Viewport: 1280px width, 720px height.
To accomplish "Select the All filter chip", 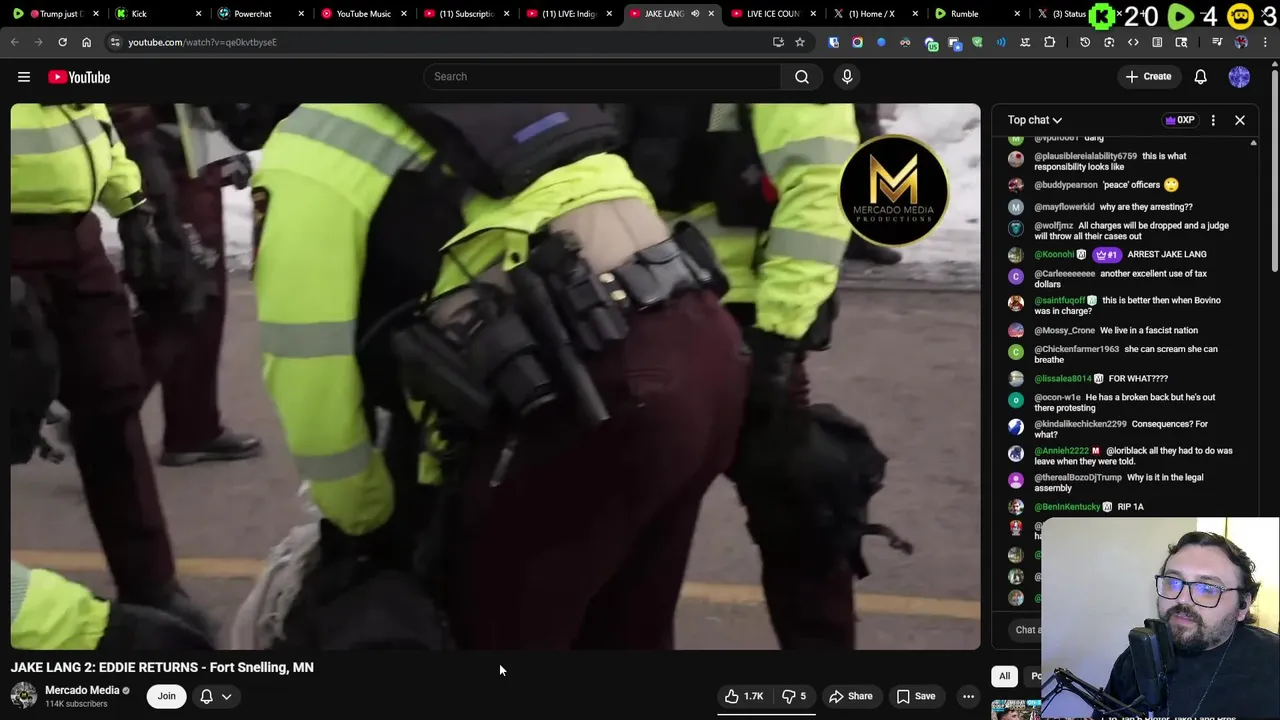I will [1005, 676].
